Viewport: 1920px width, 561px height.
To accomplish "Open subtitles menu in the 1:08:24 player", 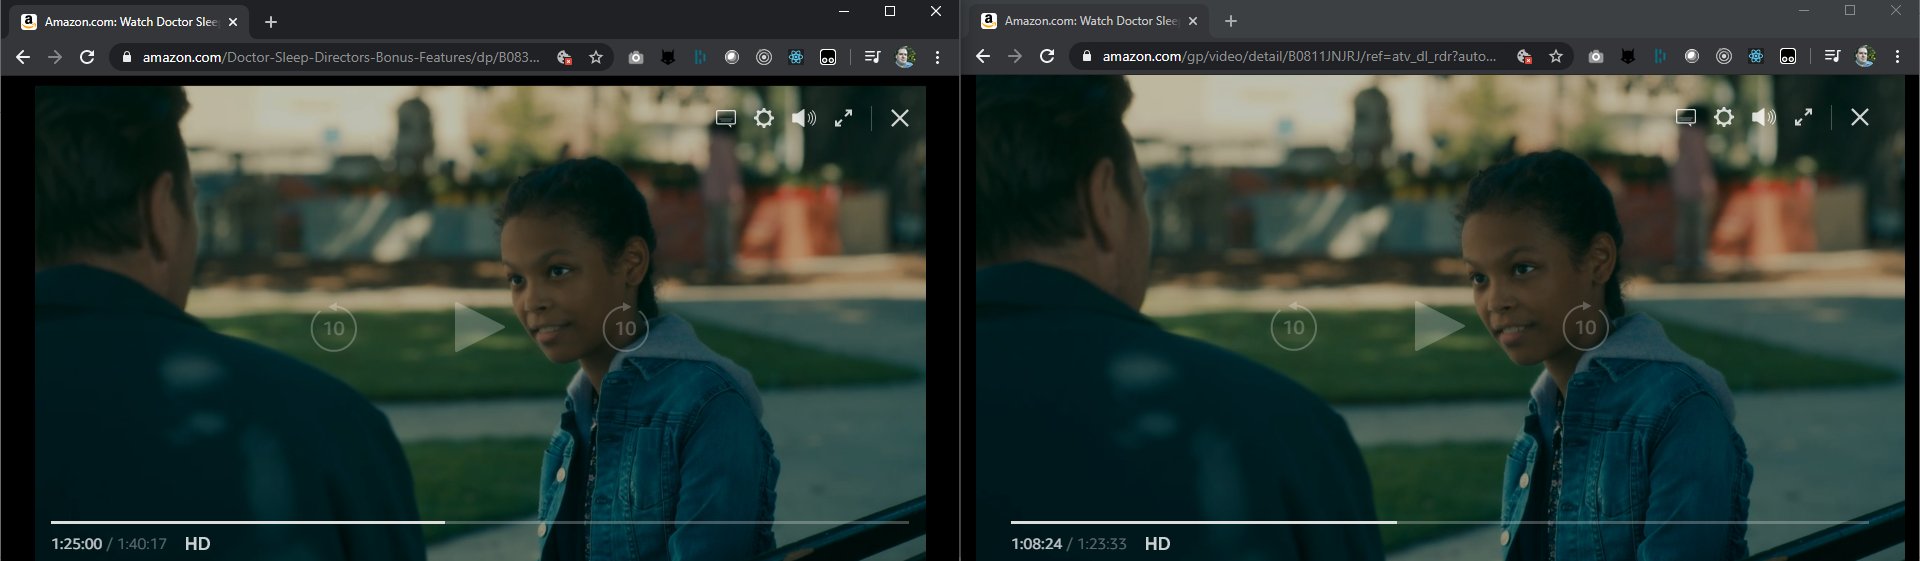I will pyautogui.click(x=1686, y=117).
